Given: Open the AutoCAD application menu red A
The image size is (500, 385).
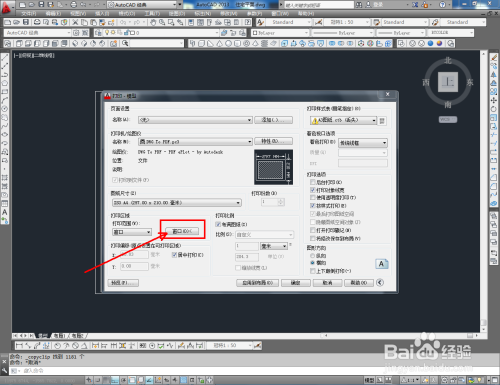Looking at the screenshot, I should coord(7,7).
